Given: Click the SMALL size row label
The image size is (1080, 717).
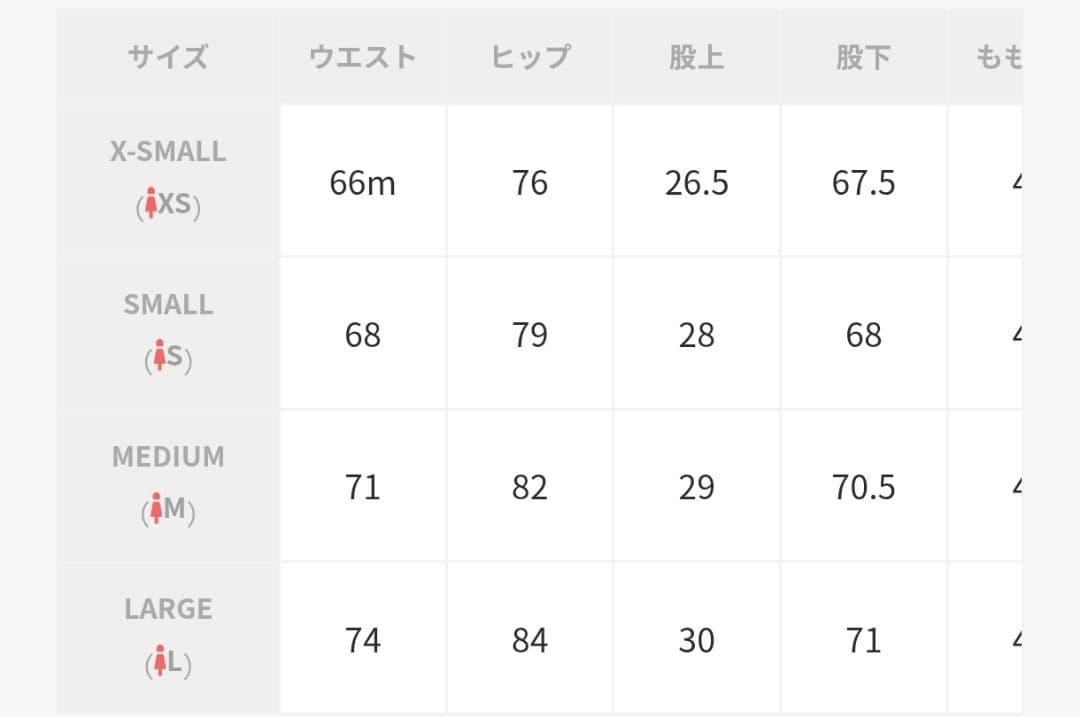Looking at the screenshot, I should [168, 305].
